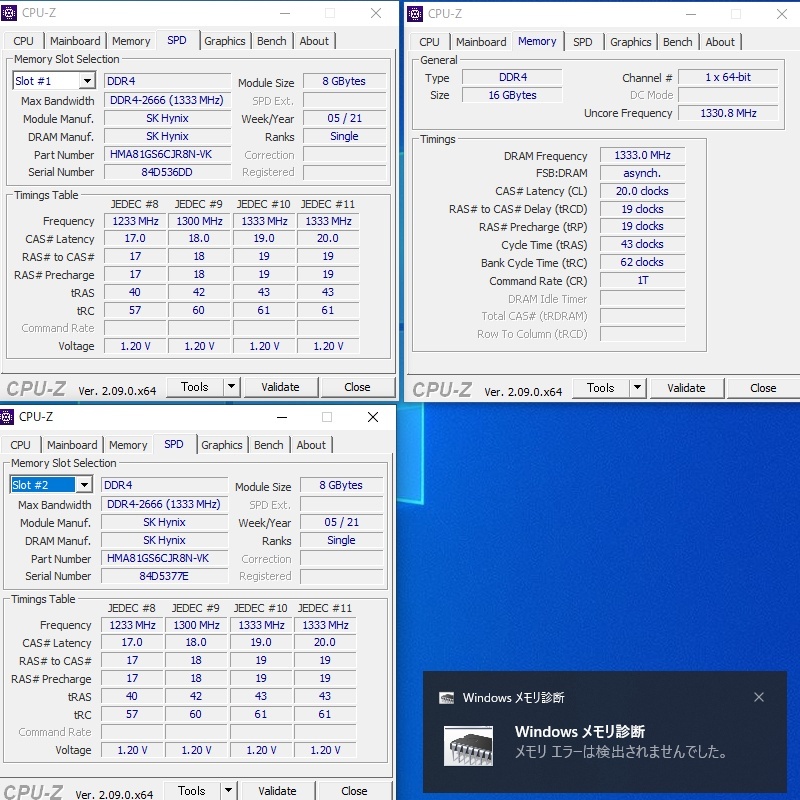The height and width of the screenshot is (800, 800).
Task: Click CPU-Z app icon in top-right window title
Action: [415, 14]
